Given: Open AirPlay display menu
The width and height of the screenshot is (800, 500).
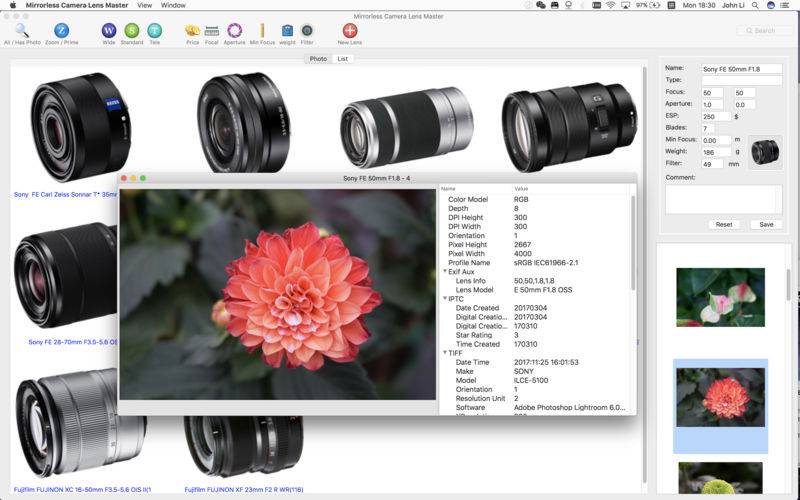Looking at the screenshot, I should point(625,5).
